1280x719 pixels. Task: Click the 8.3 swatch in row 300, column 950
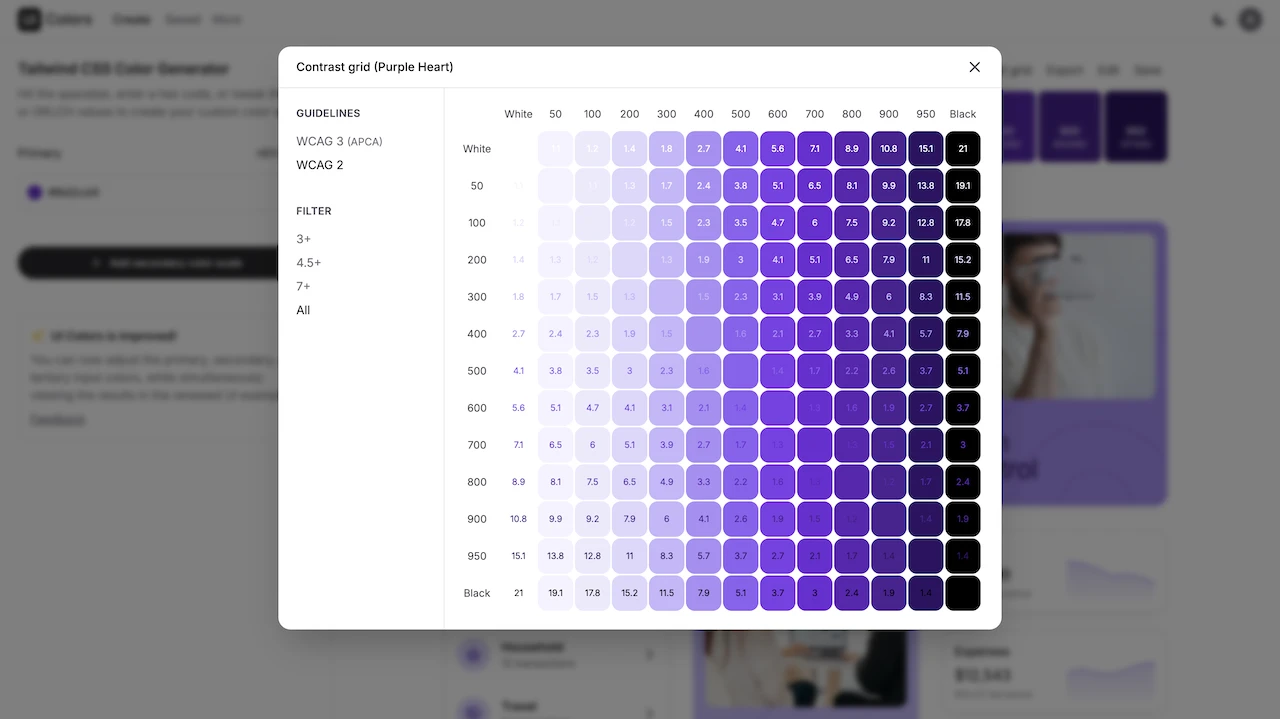[926, 297]
